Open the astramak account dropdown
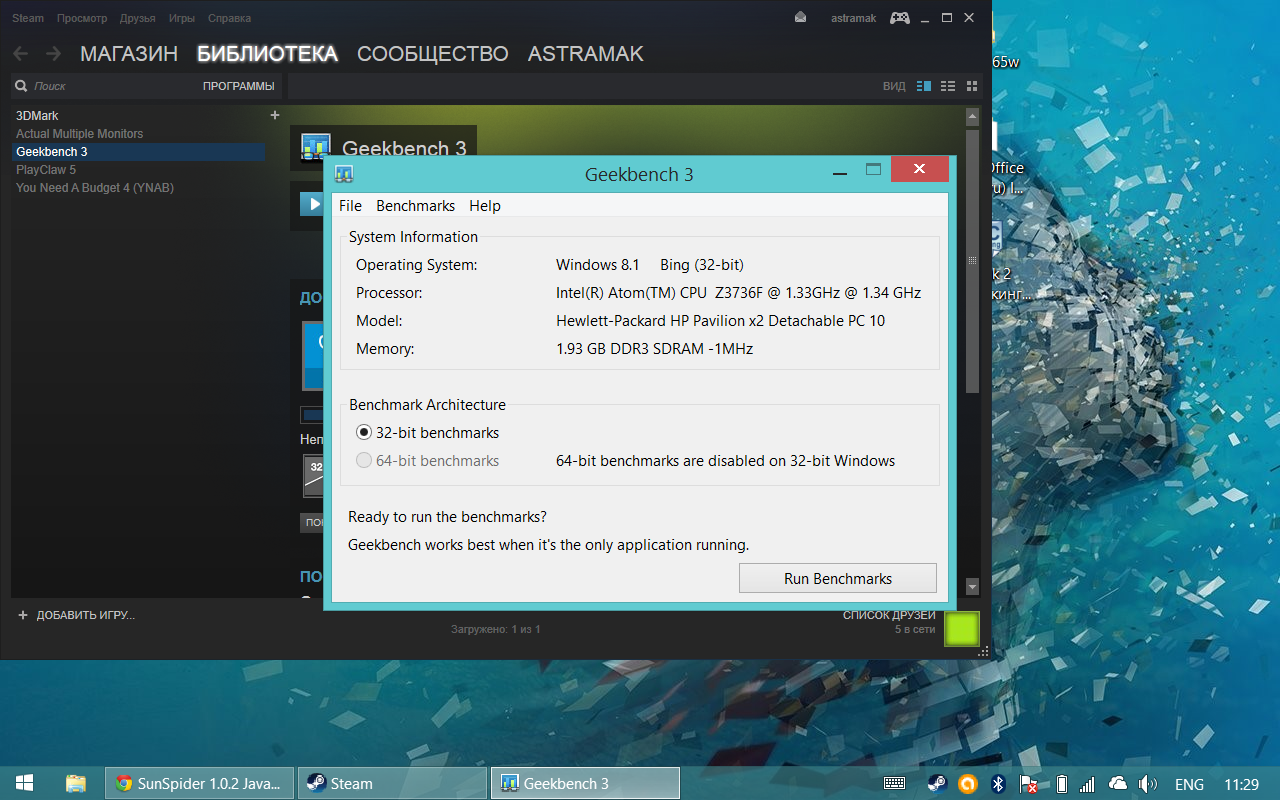The image size is (1280, 800). [x=851, y=18]
